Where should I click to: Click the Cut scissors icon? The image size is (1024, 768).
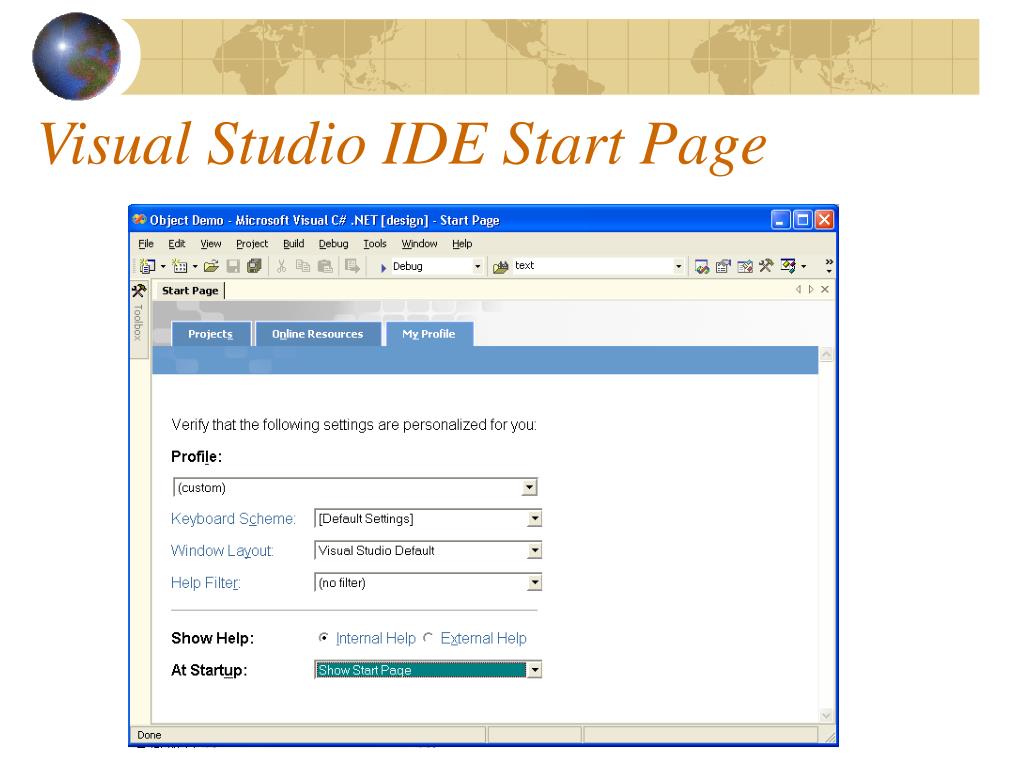click(x=281, y=266)
